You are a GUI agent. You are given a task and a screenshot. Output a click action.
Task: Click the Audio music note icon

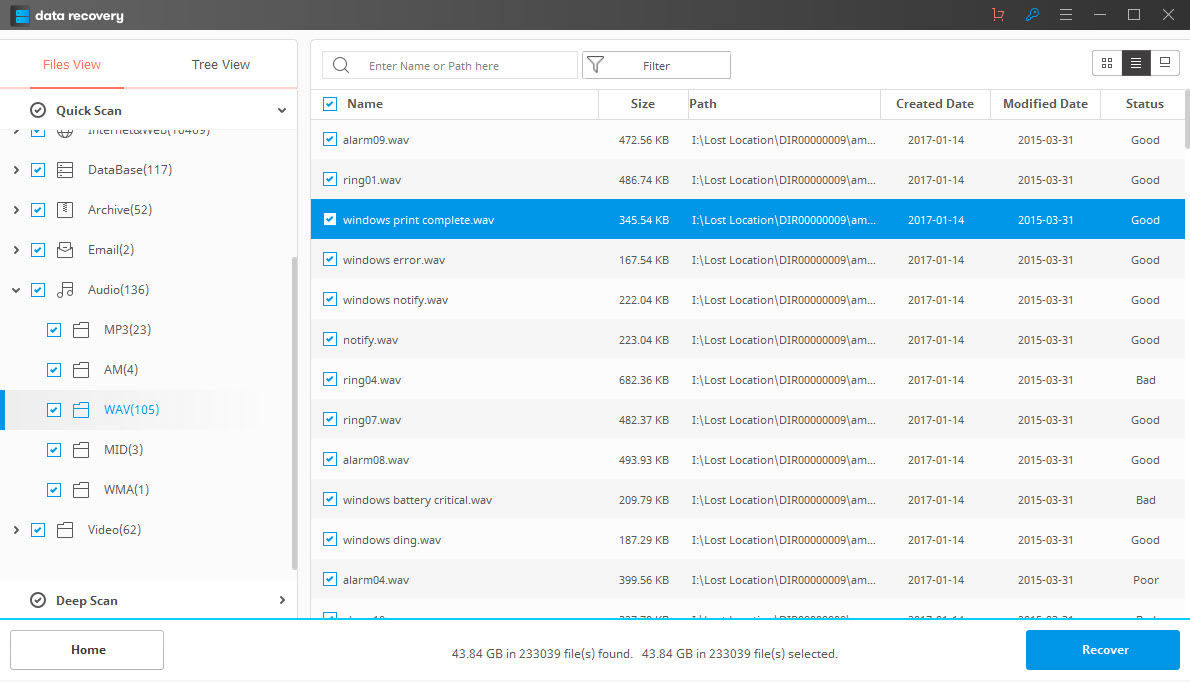click(65, 290)
